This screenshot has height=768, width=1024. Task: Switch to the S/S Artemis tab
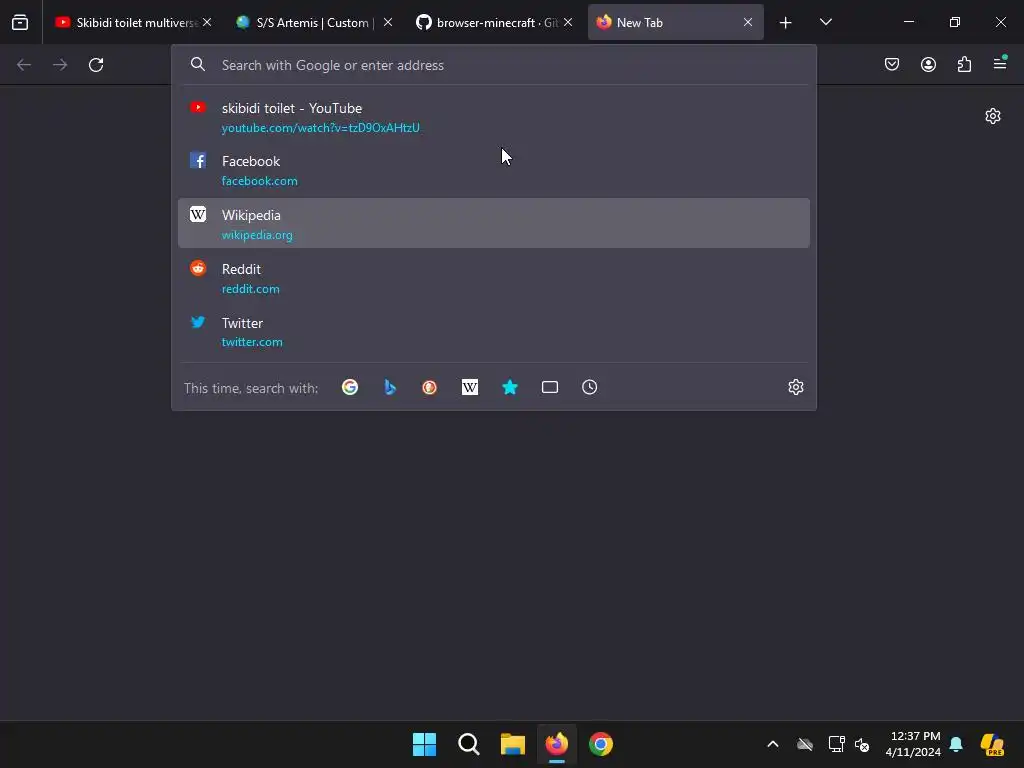[314, 22]
